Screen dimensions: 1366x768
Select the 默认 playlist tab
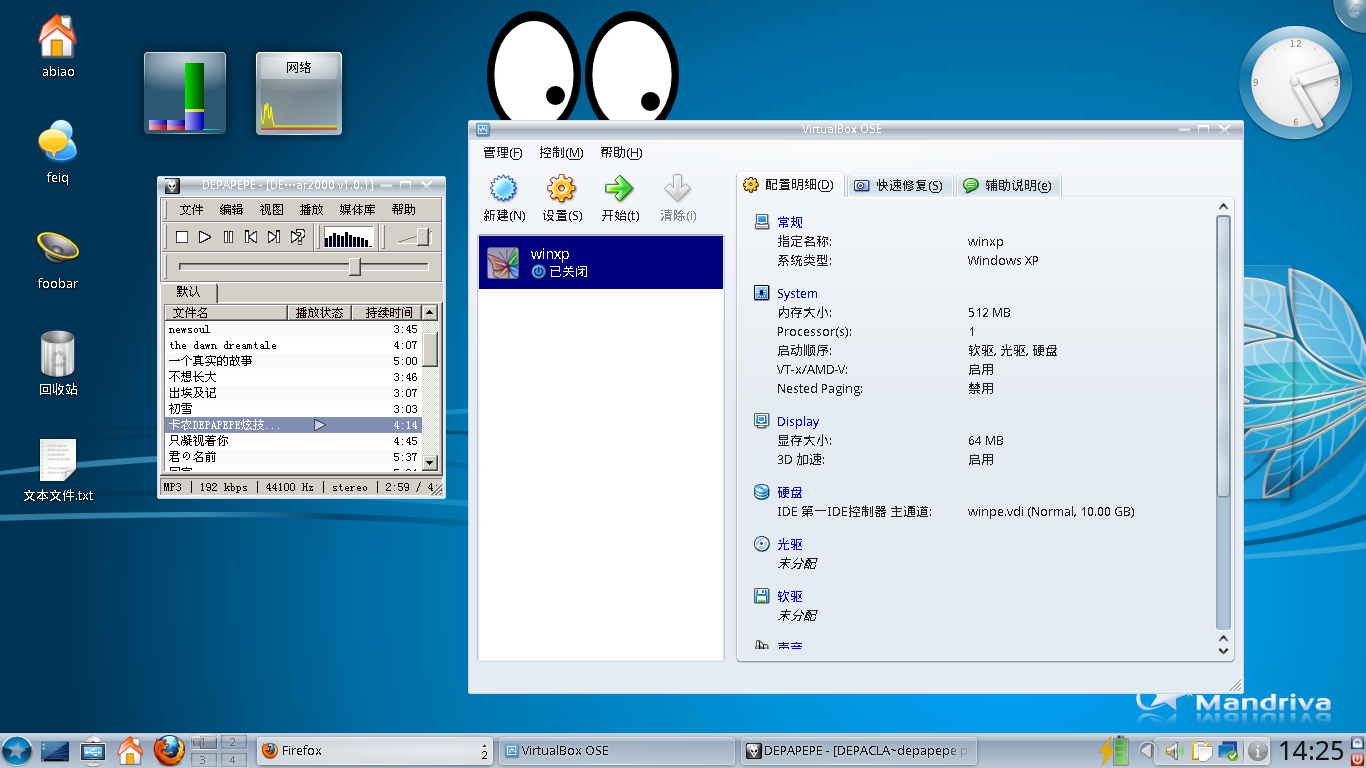click(x=189, y=292)
